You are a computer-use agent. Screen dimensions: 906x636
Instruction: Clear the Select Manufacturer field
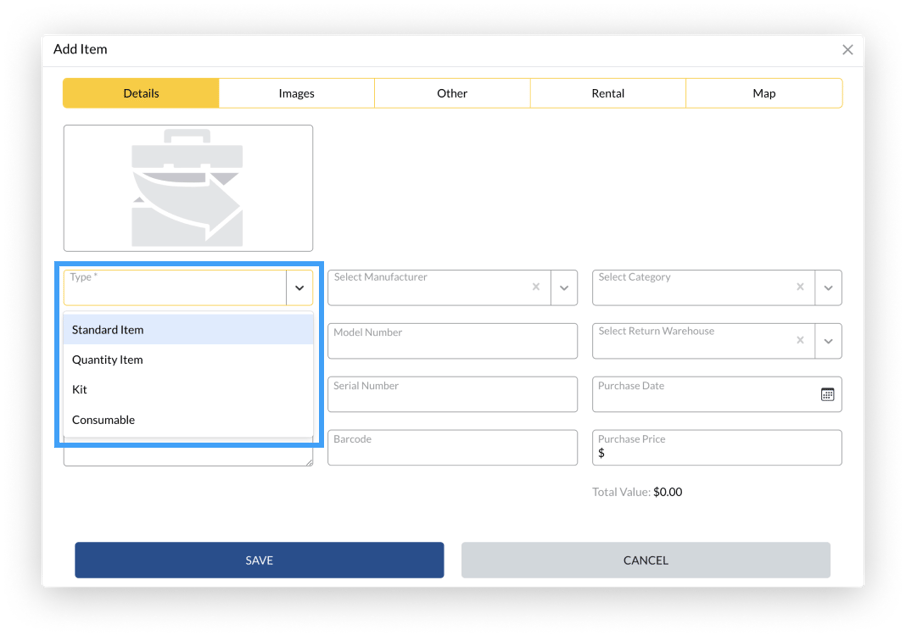pos(536,287)
